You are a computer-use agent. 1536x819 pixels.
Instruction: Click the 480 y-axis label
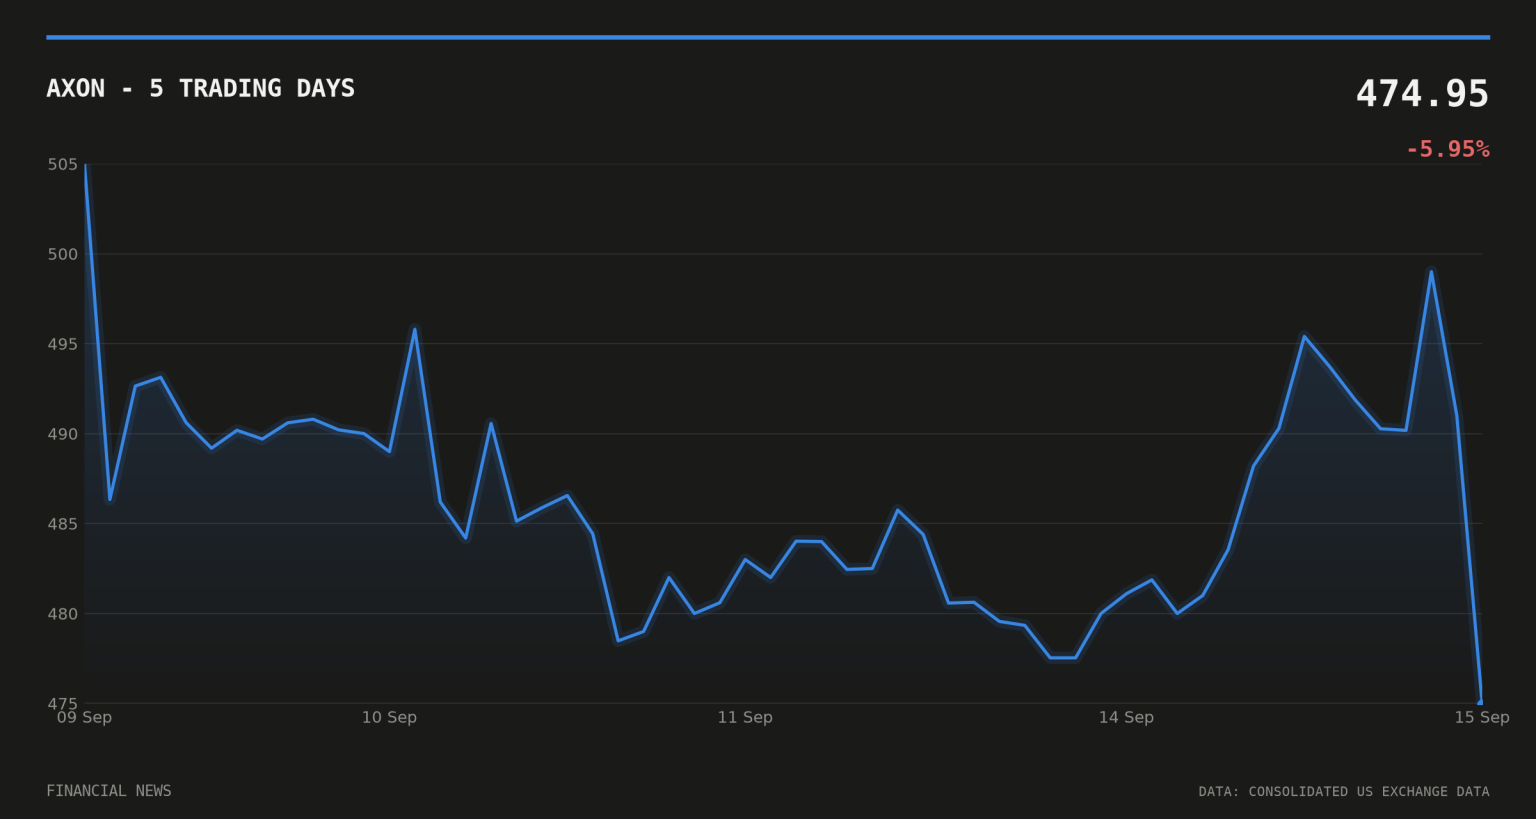click(62, 614)
